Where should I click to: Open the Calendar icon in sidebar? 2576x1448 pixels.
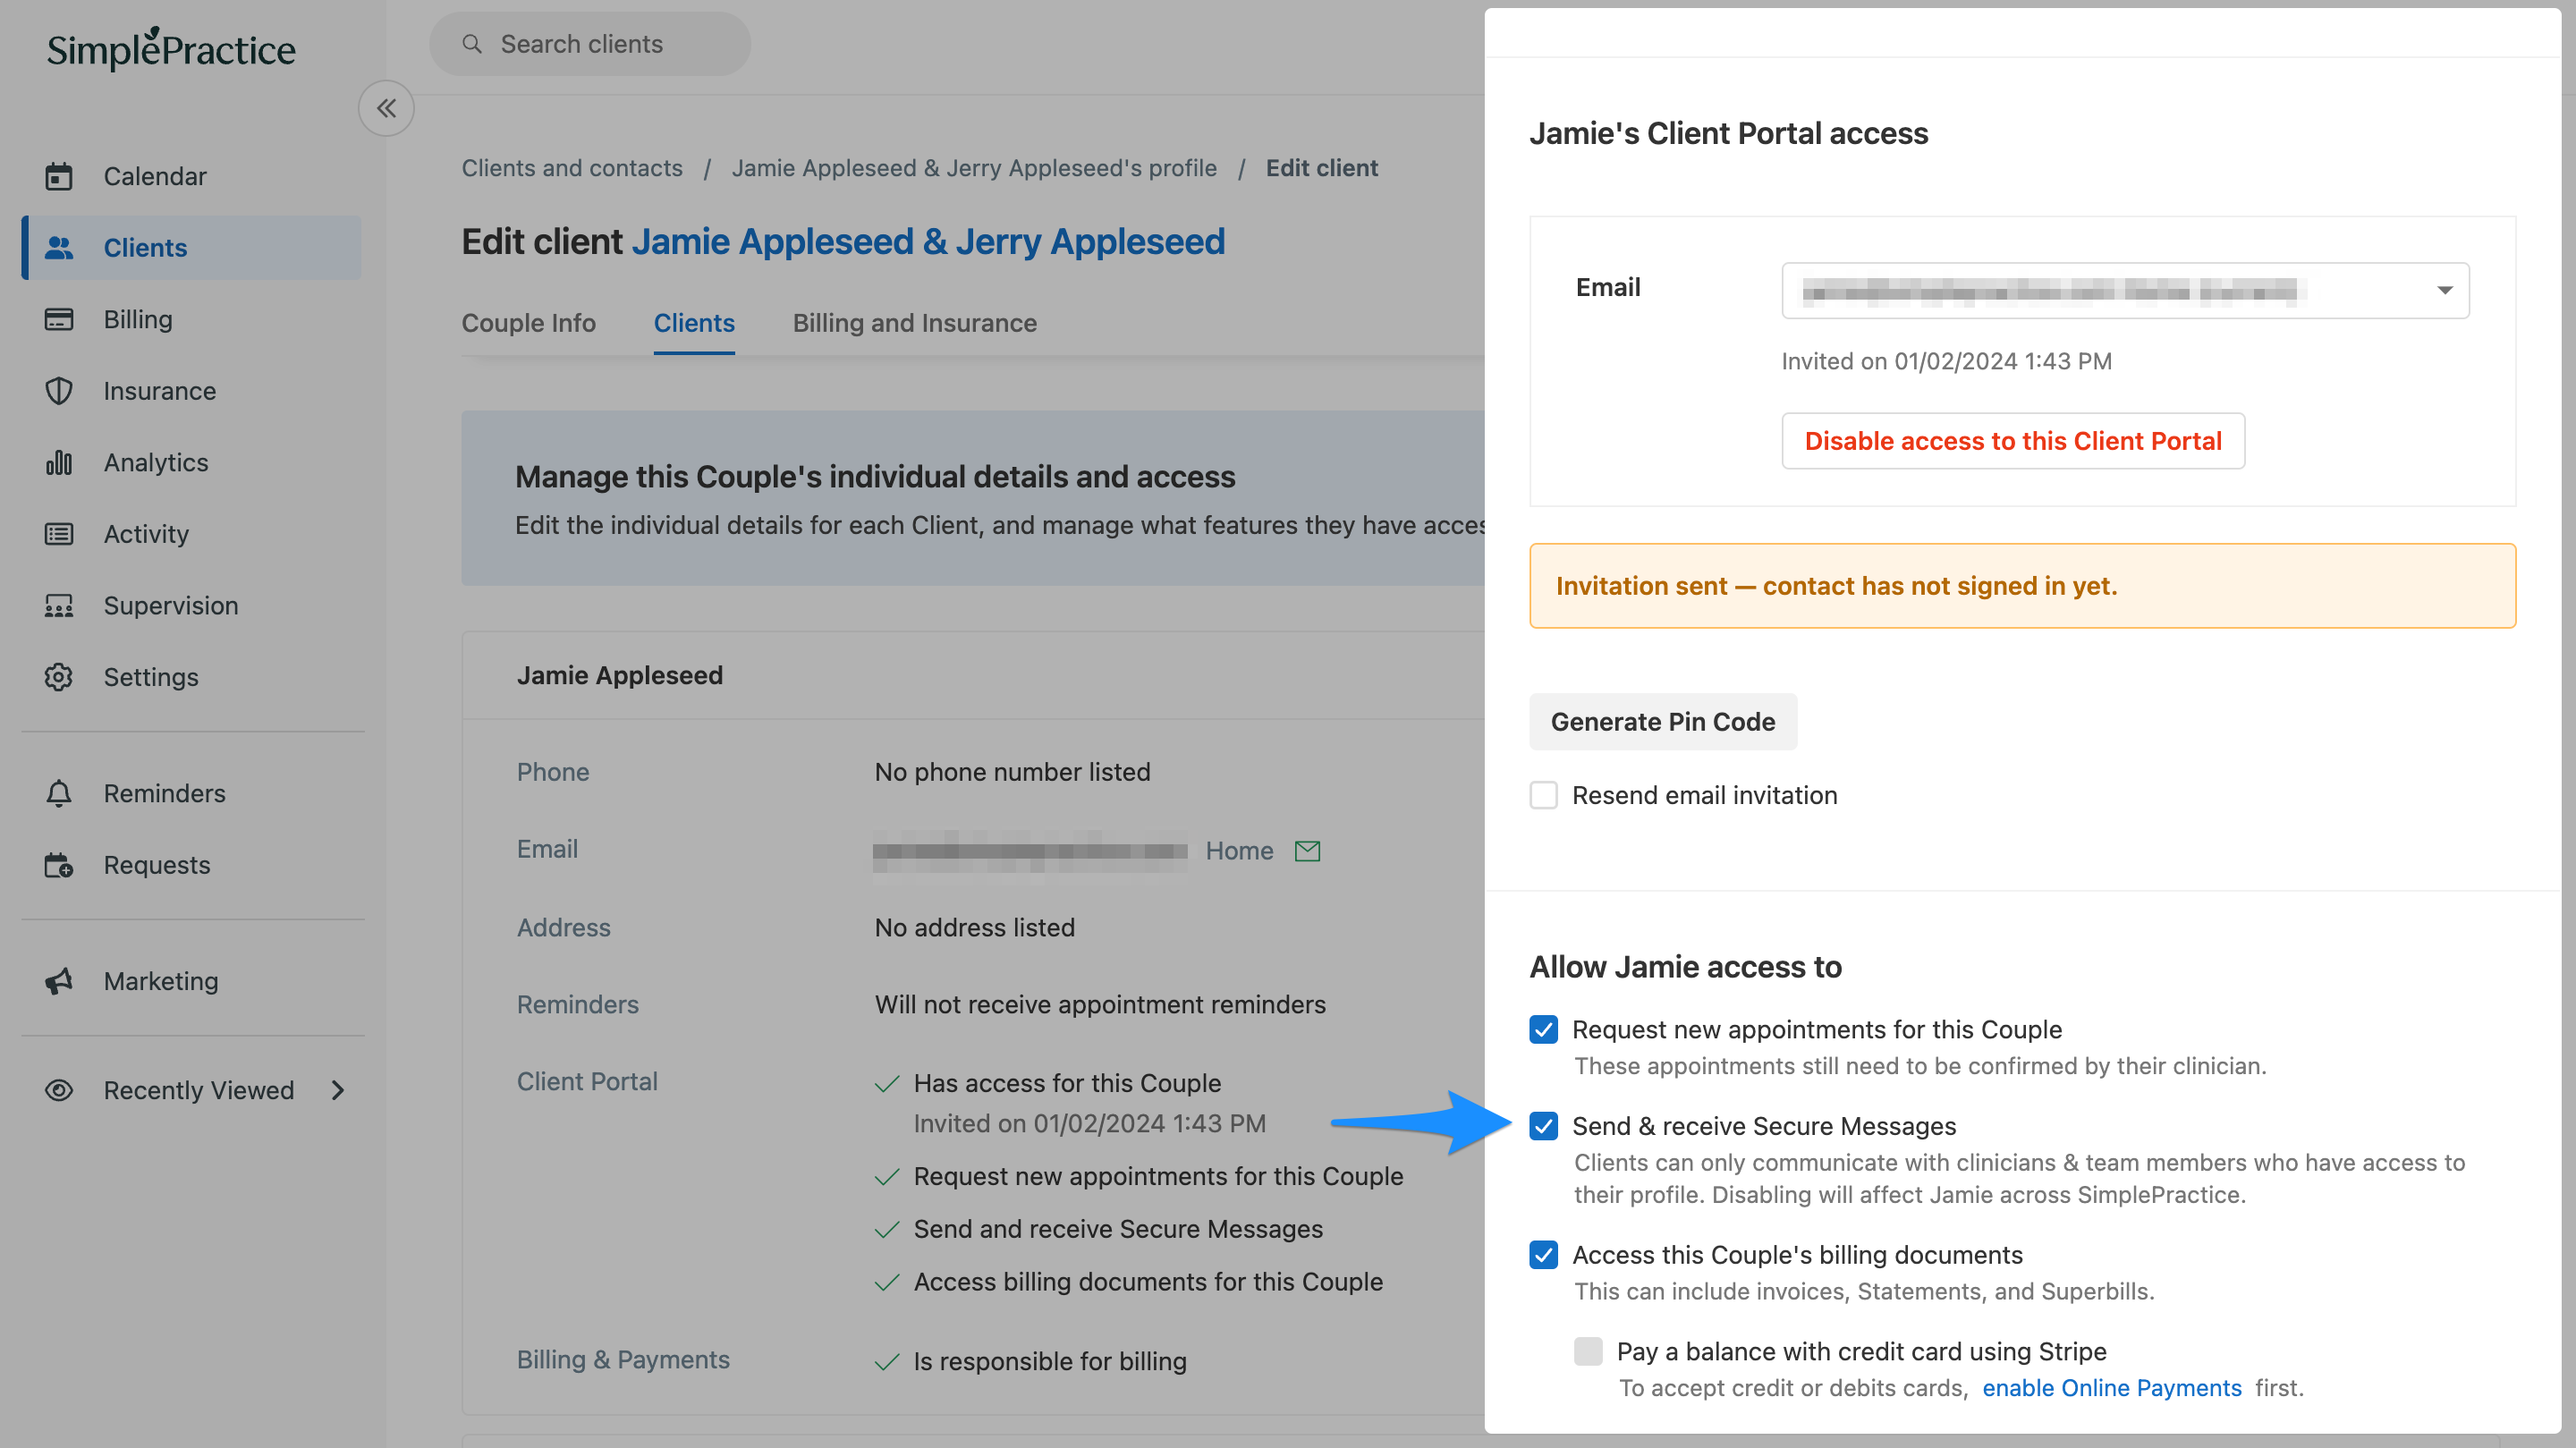point(59,176)
